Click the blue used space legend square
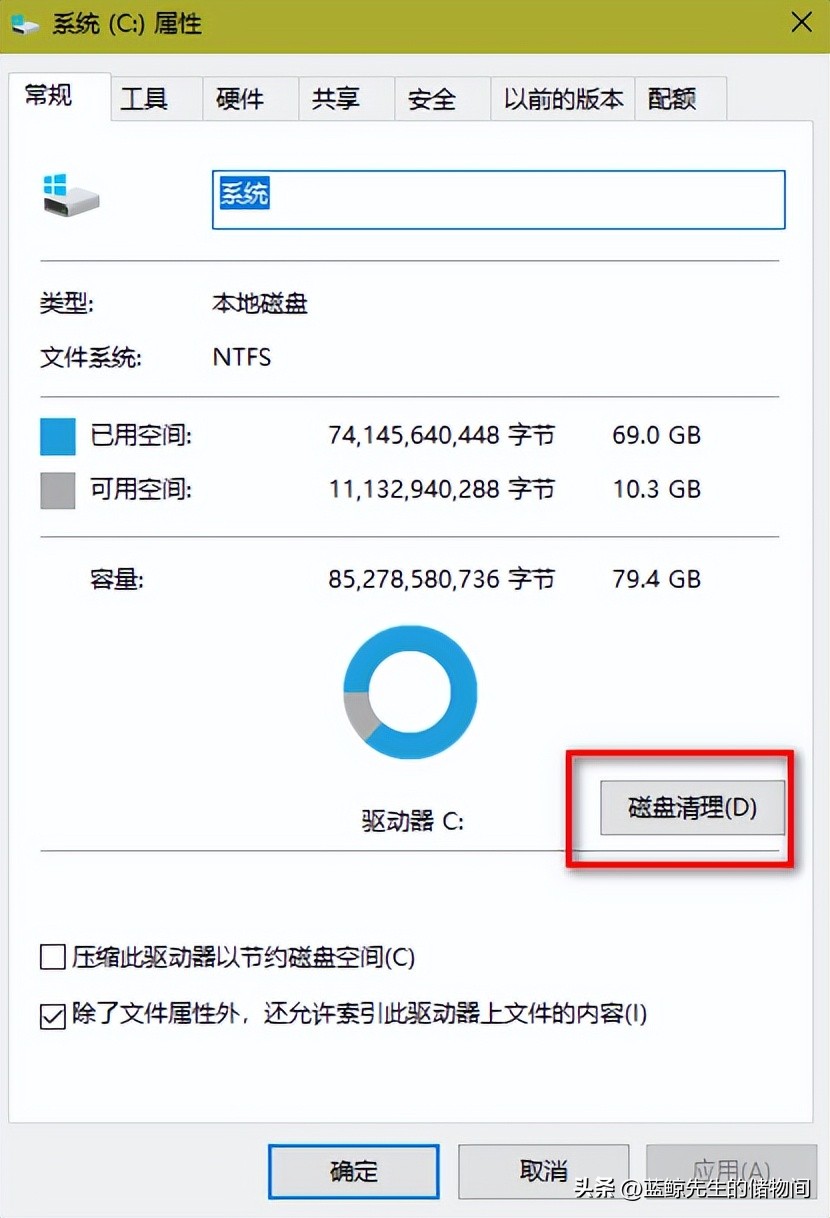This screenshot has width=830, height=1218. coord(56,434)
